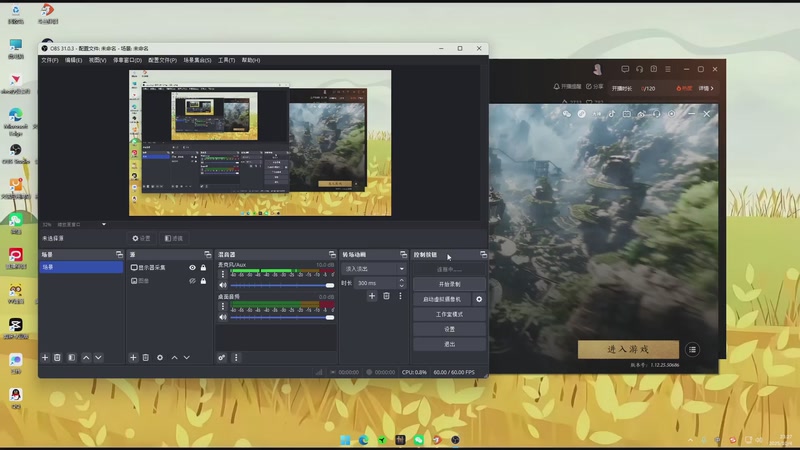800x450 pixels.
Task: Toggle visibility eye of the display capture source
Action: (192, 267)
